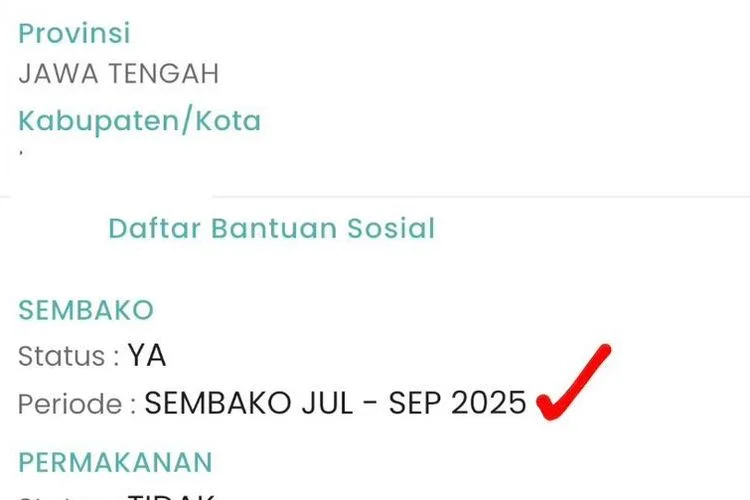
Task: Open the Daftar Bantuan Sosial heading
Action: click(x=271, y=228)
